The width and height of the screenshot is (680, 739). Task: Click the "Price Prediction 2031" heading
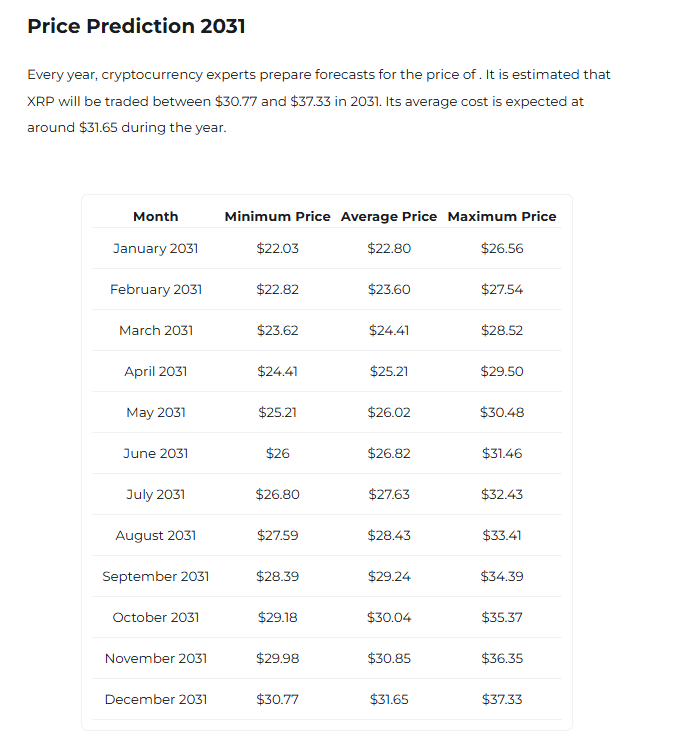tap(136, 26)
